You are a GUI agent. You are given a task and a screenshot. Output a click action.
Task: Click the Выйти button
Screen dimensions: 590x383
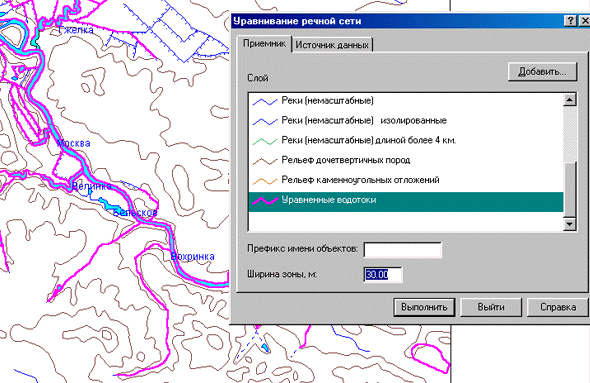[x=491, y=307]
